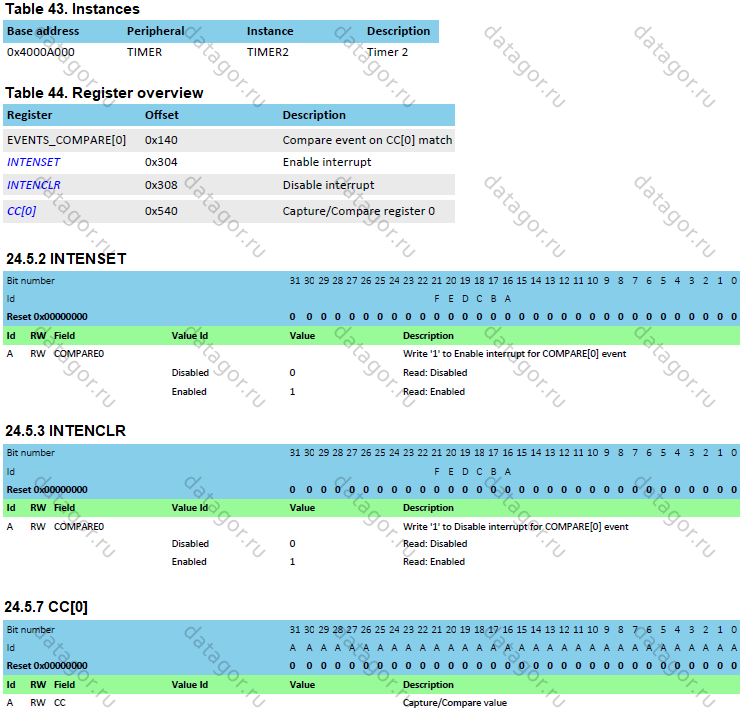Click 'Reset 0x00000000' in INTENSET table

pyautogui.click(x=47, y=317)
